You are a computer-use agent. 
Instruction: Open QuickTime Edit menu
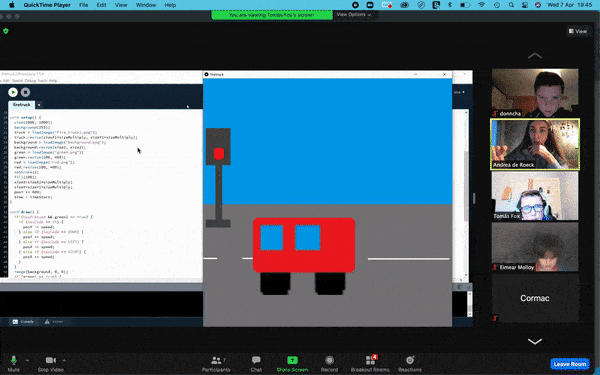click(101, 5)
